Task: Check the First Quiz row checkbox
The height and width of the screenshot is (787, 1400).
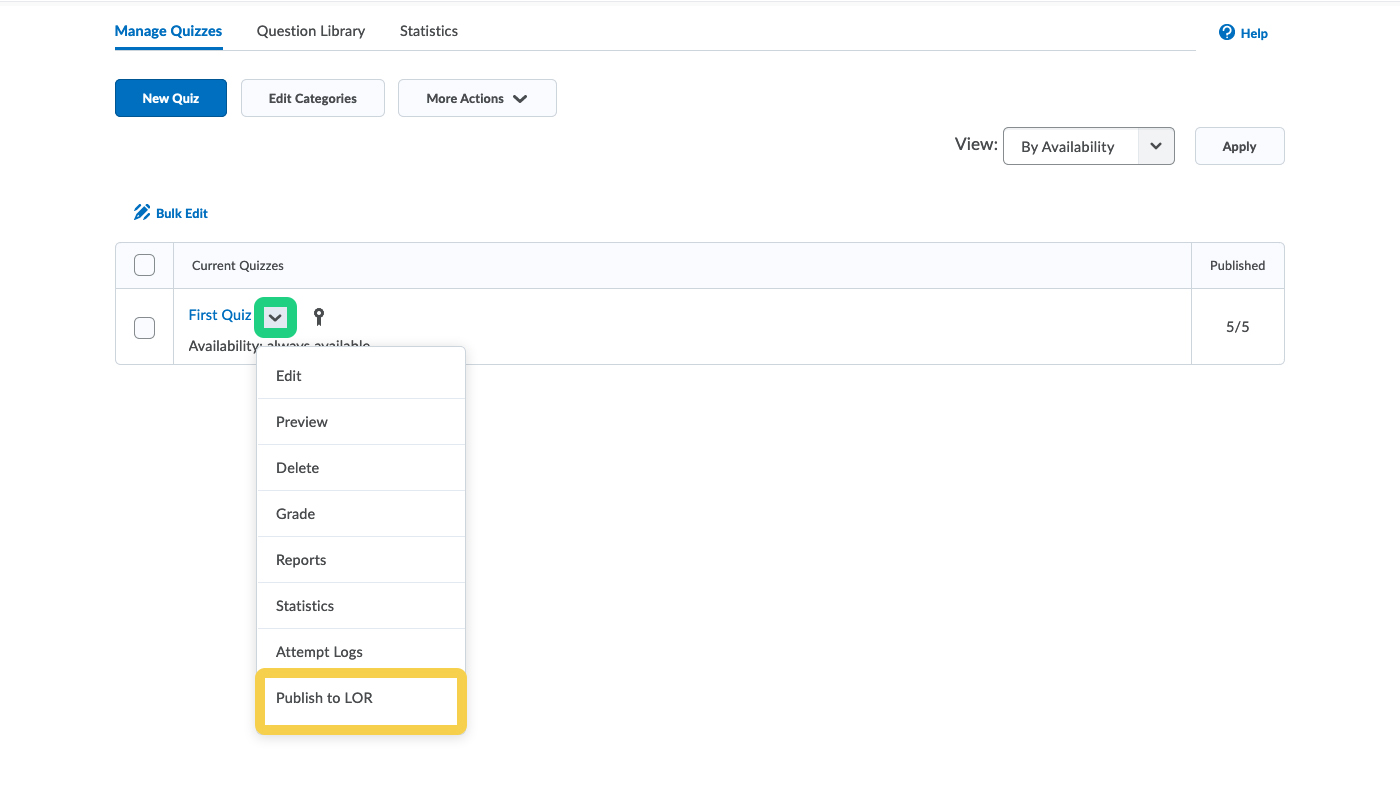Action: [145, 327]
